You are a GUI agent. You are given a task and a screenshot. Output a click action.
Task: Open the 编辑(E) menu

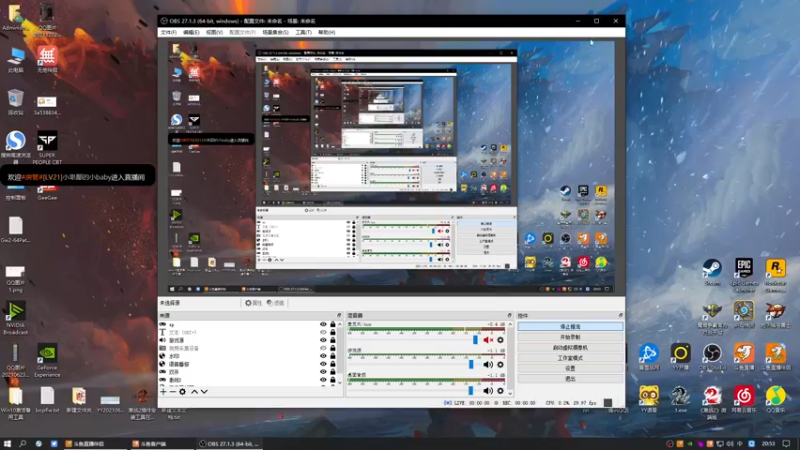coord(191,32)
